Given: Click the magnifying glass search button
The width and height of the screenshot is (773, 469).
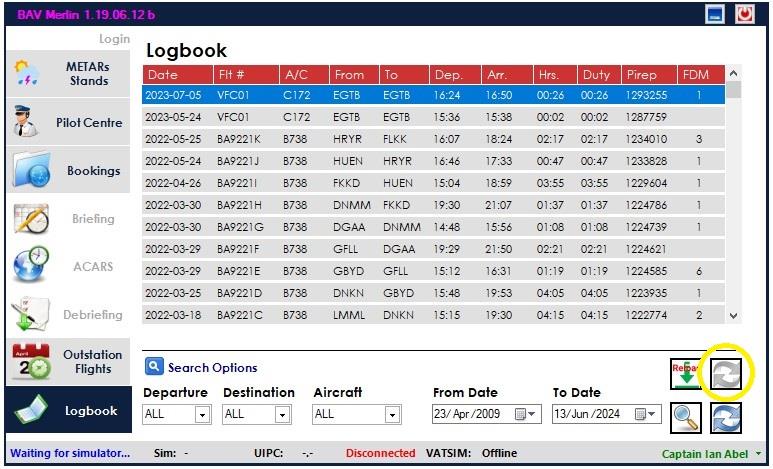Looking at the screenshot, I should 686,418.
